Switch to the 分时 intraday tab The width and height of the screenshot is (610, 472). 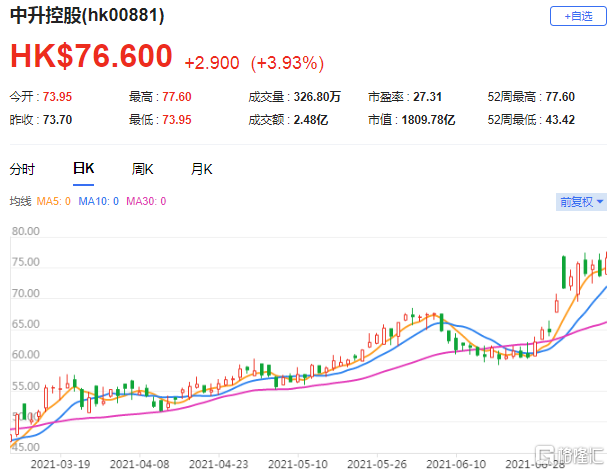[x=22, y=169]
